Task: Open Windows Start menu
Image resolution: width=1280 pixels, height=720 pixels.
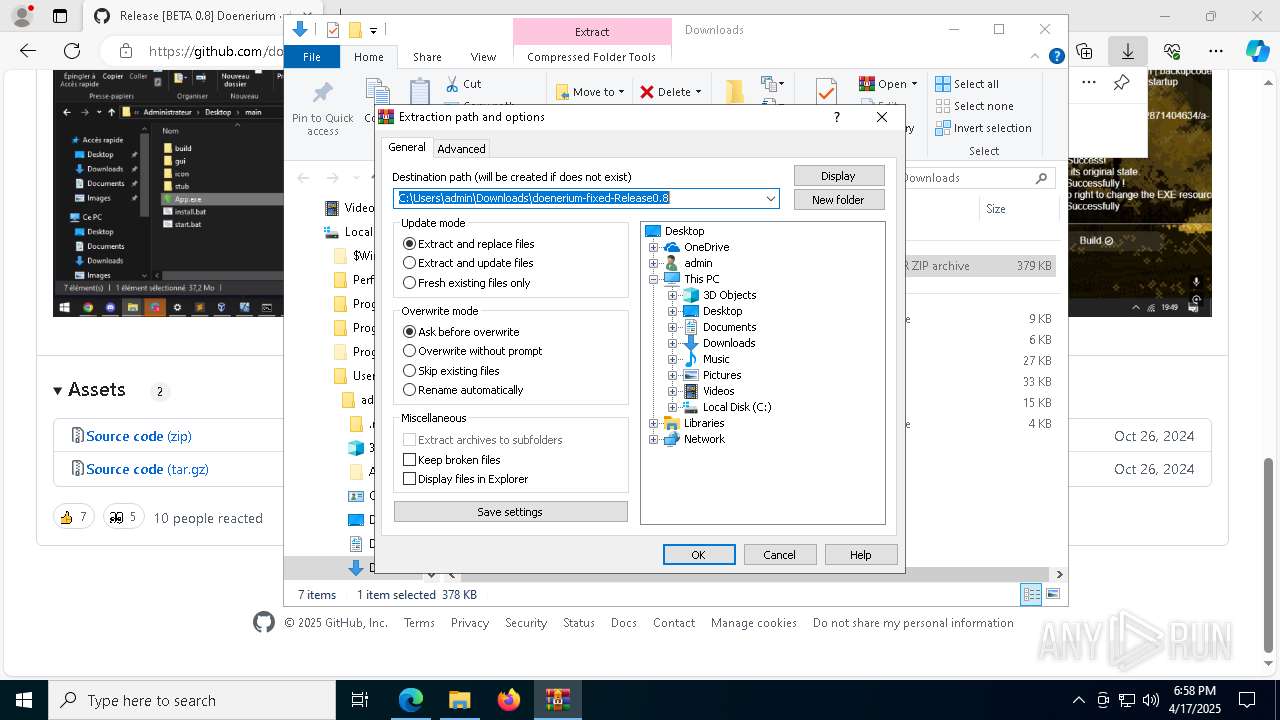Action: point(24,700)
